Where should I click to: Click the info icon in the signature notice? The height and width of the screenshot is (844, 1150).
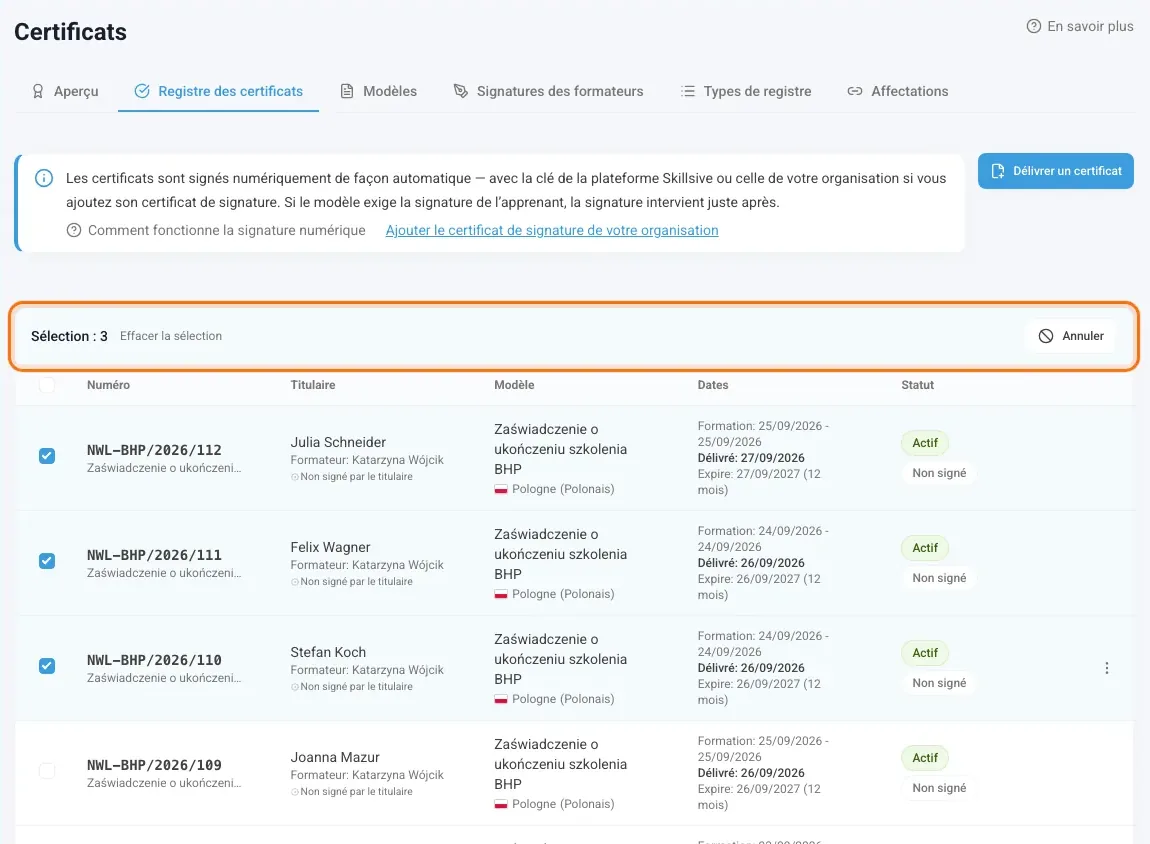(44, 178)
